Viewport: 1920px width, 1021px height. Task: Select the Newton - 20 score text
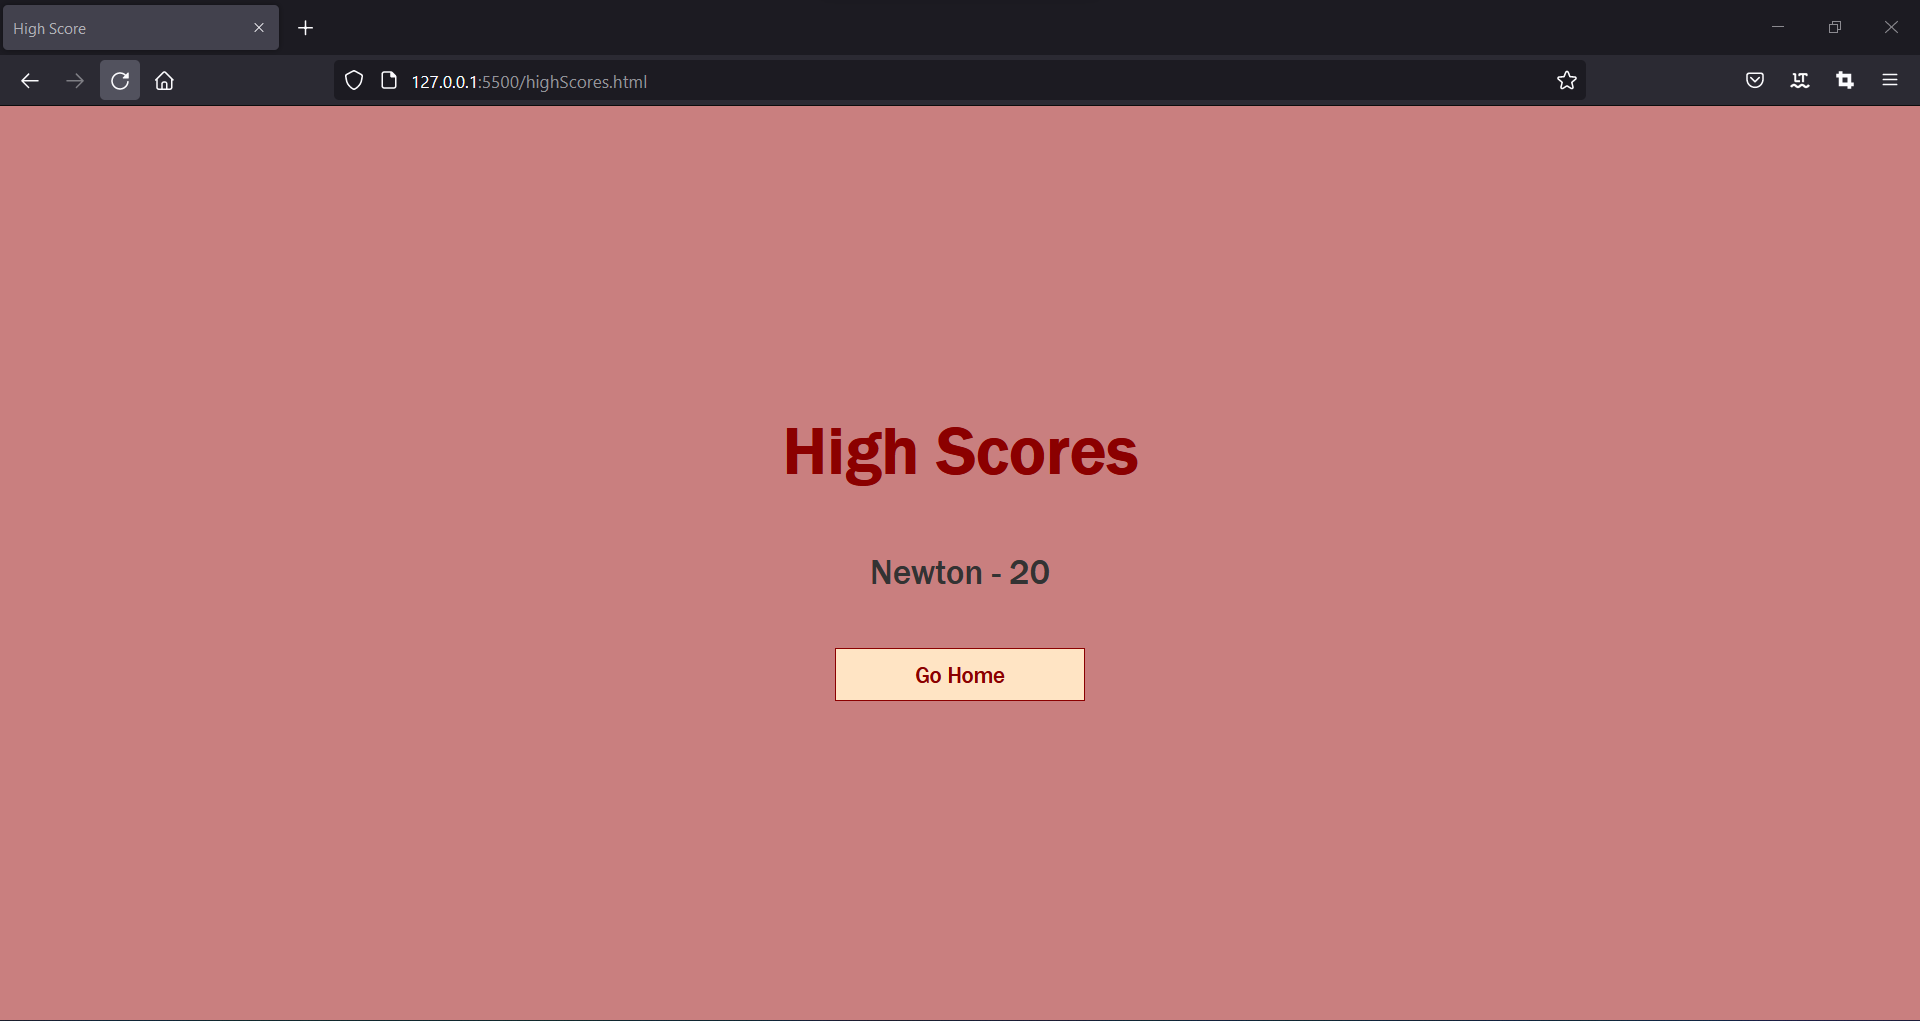click(x=959, y=571)
